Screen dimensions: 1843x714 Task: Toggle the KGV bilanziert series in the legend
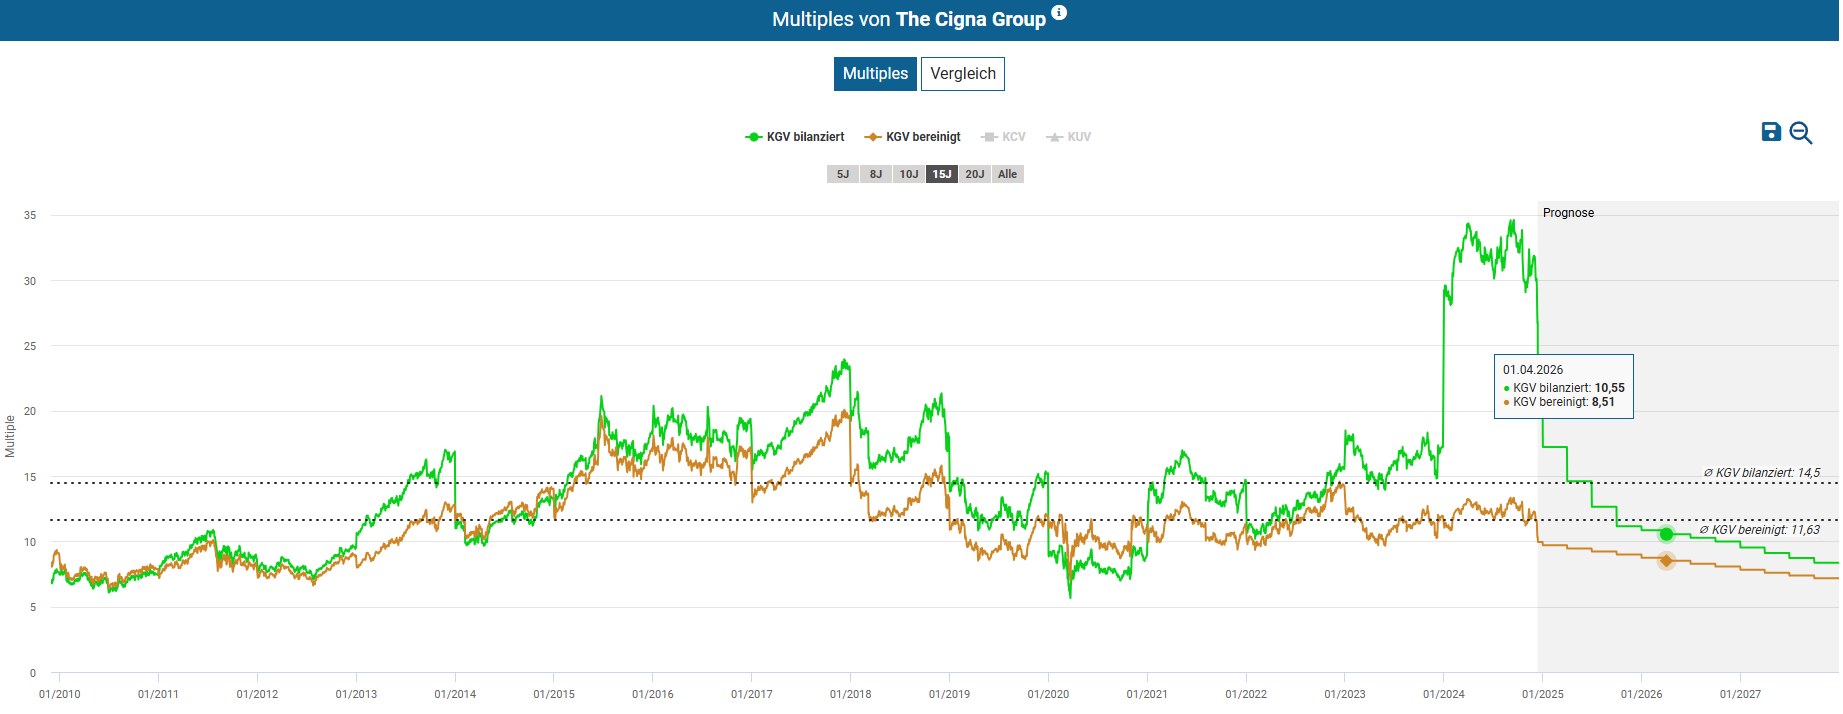click(x=795, y=137)
